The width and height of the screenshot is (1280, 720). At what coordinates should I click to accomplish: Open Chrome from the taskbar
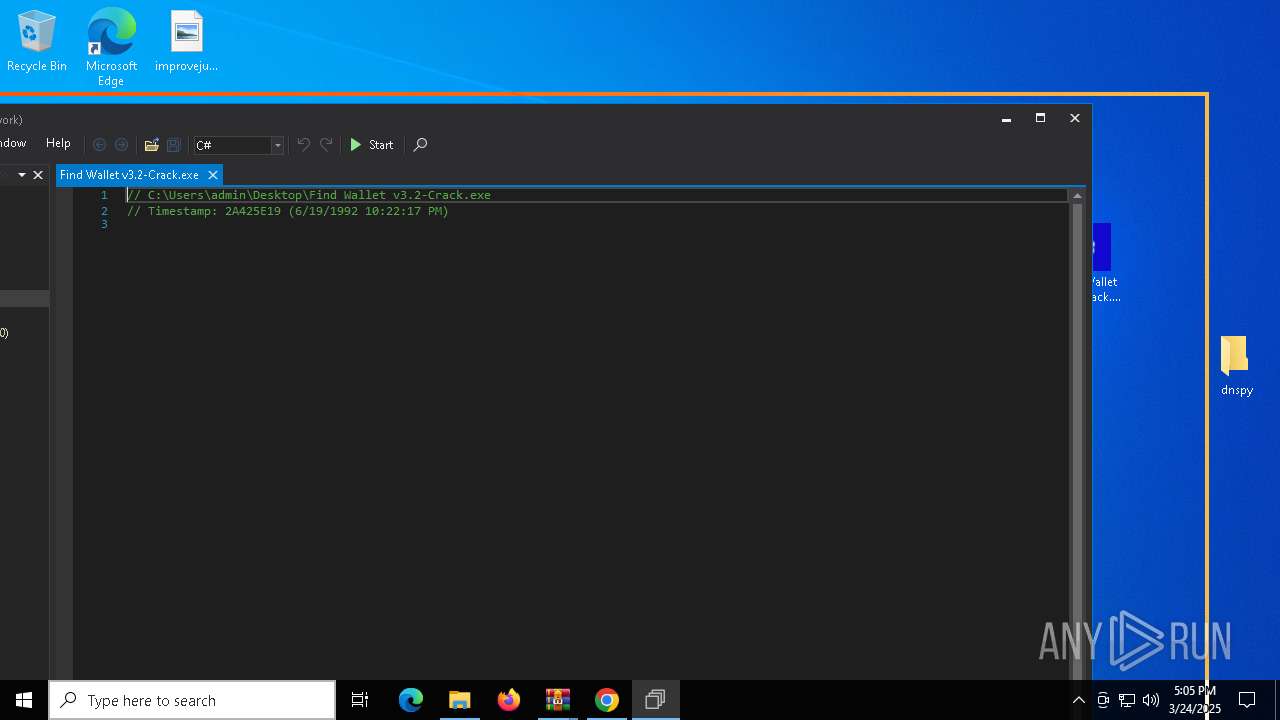tap(607, 700)
